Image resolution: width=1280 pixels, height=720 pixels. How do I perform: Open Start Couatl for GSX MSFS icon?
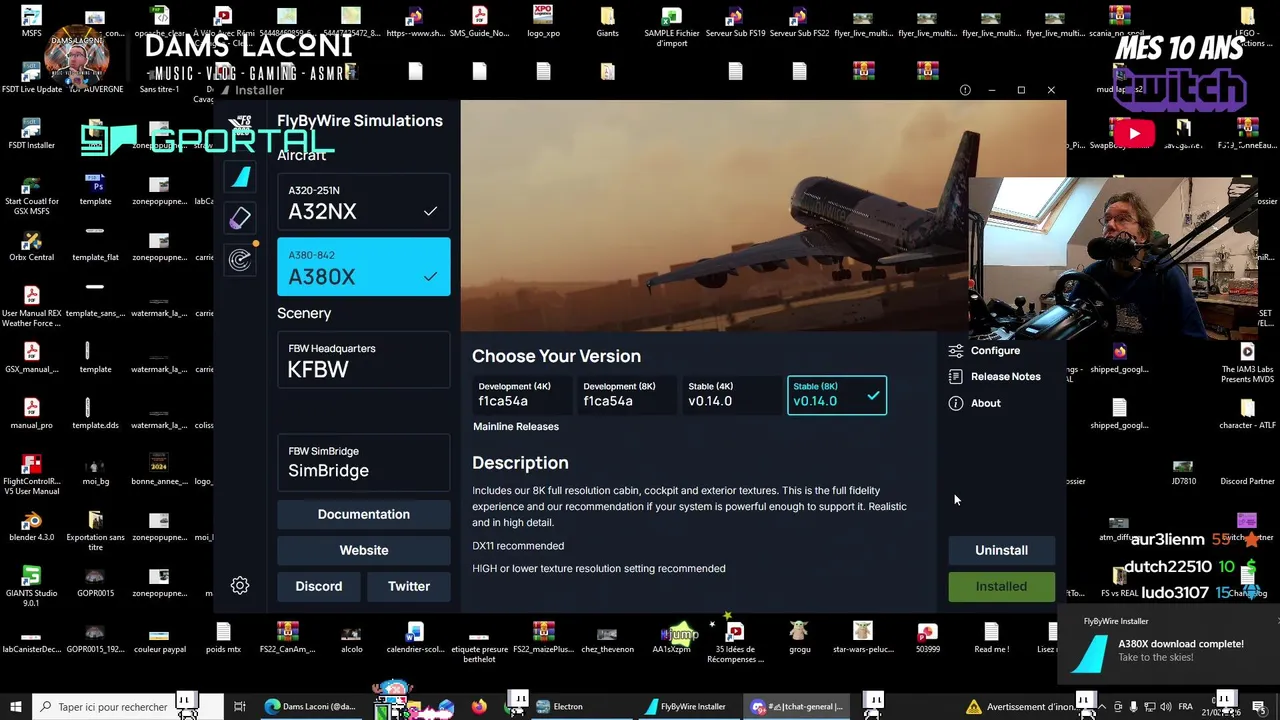(x=31, y=195)
